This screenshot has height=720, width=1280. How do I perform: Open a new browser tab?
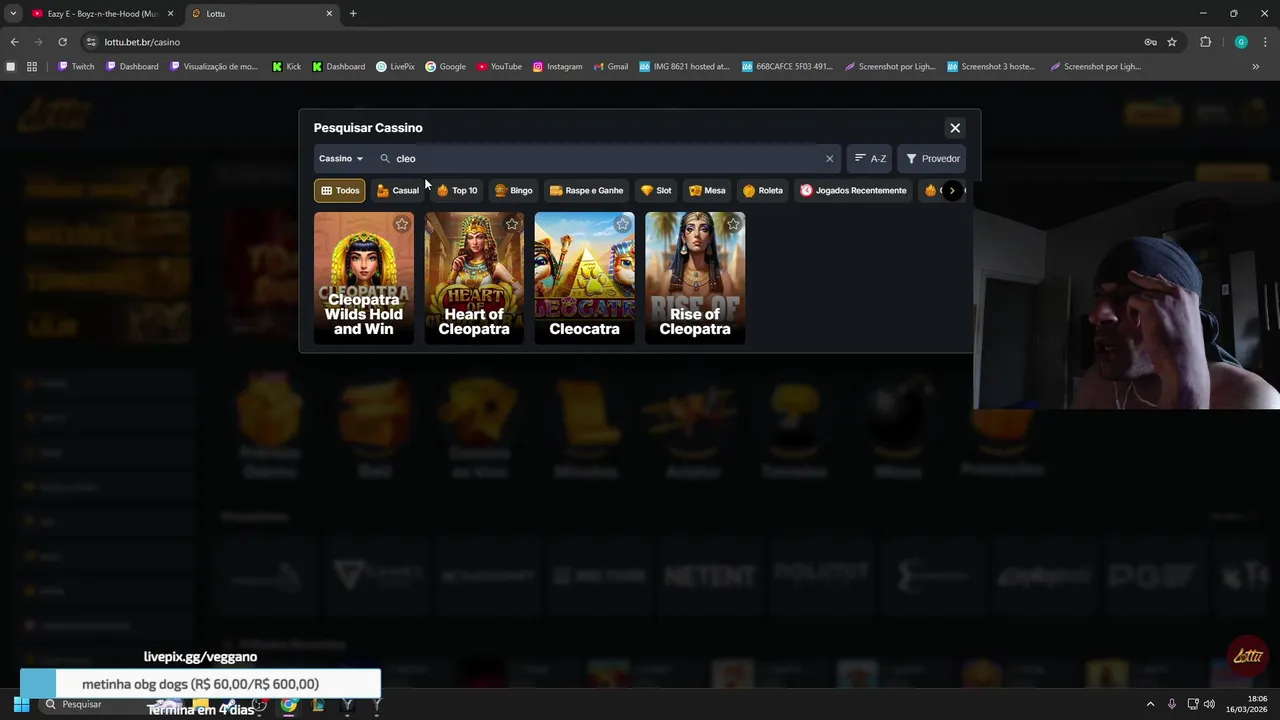(x=353, y=14)
